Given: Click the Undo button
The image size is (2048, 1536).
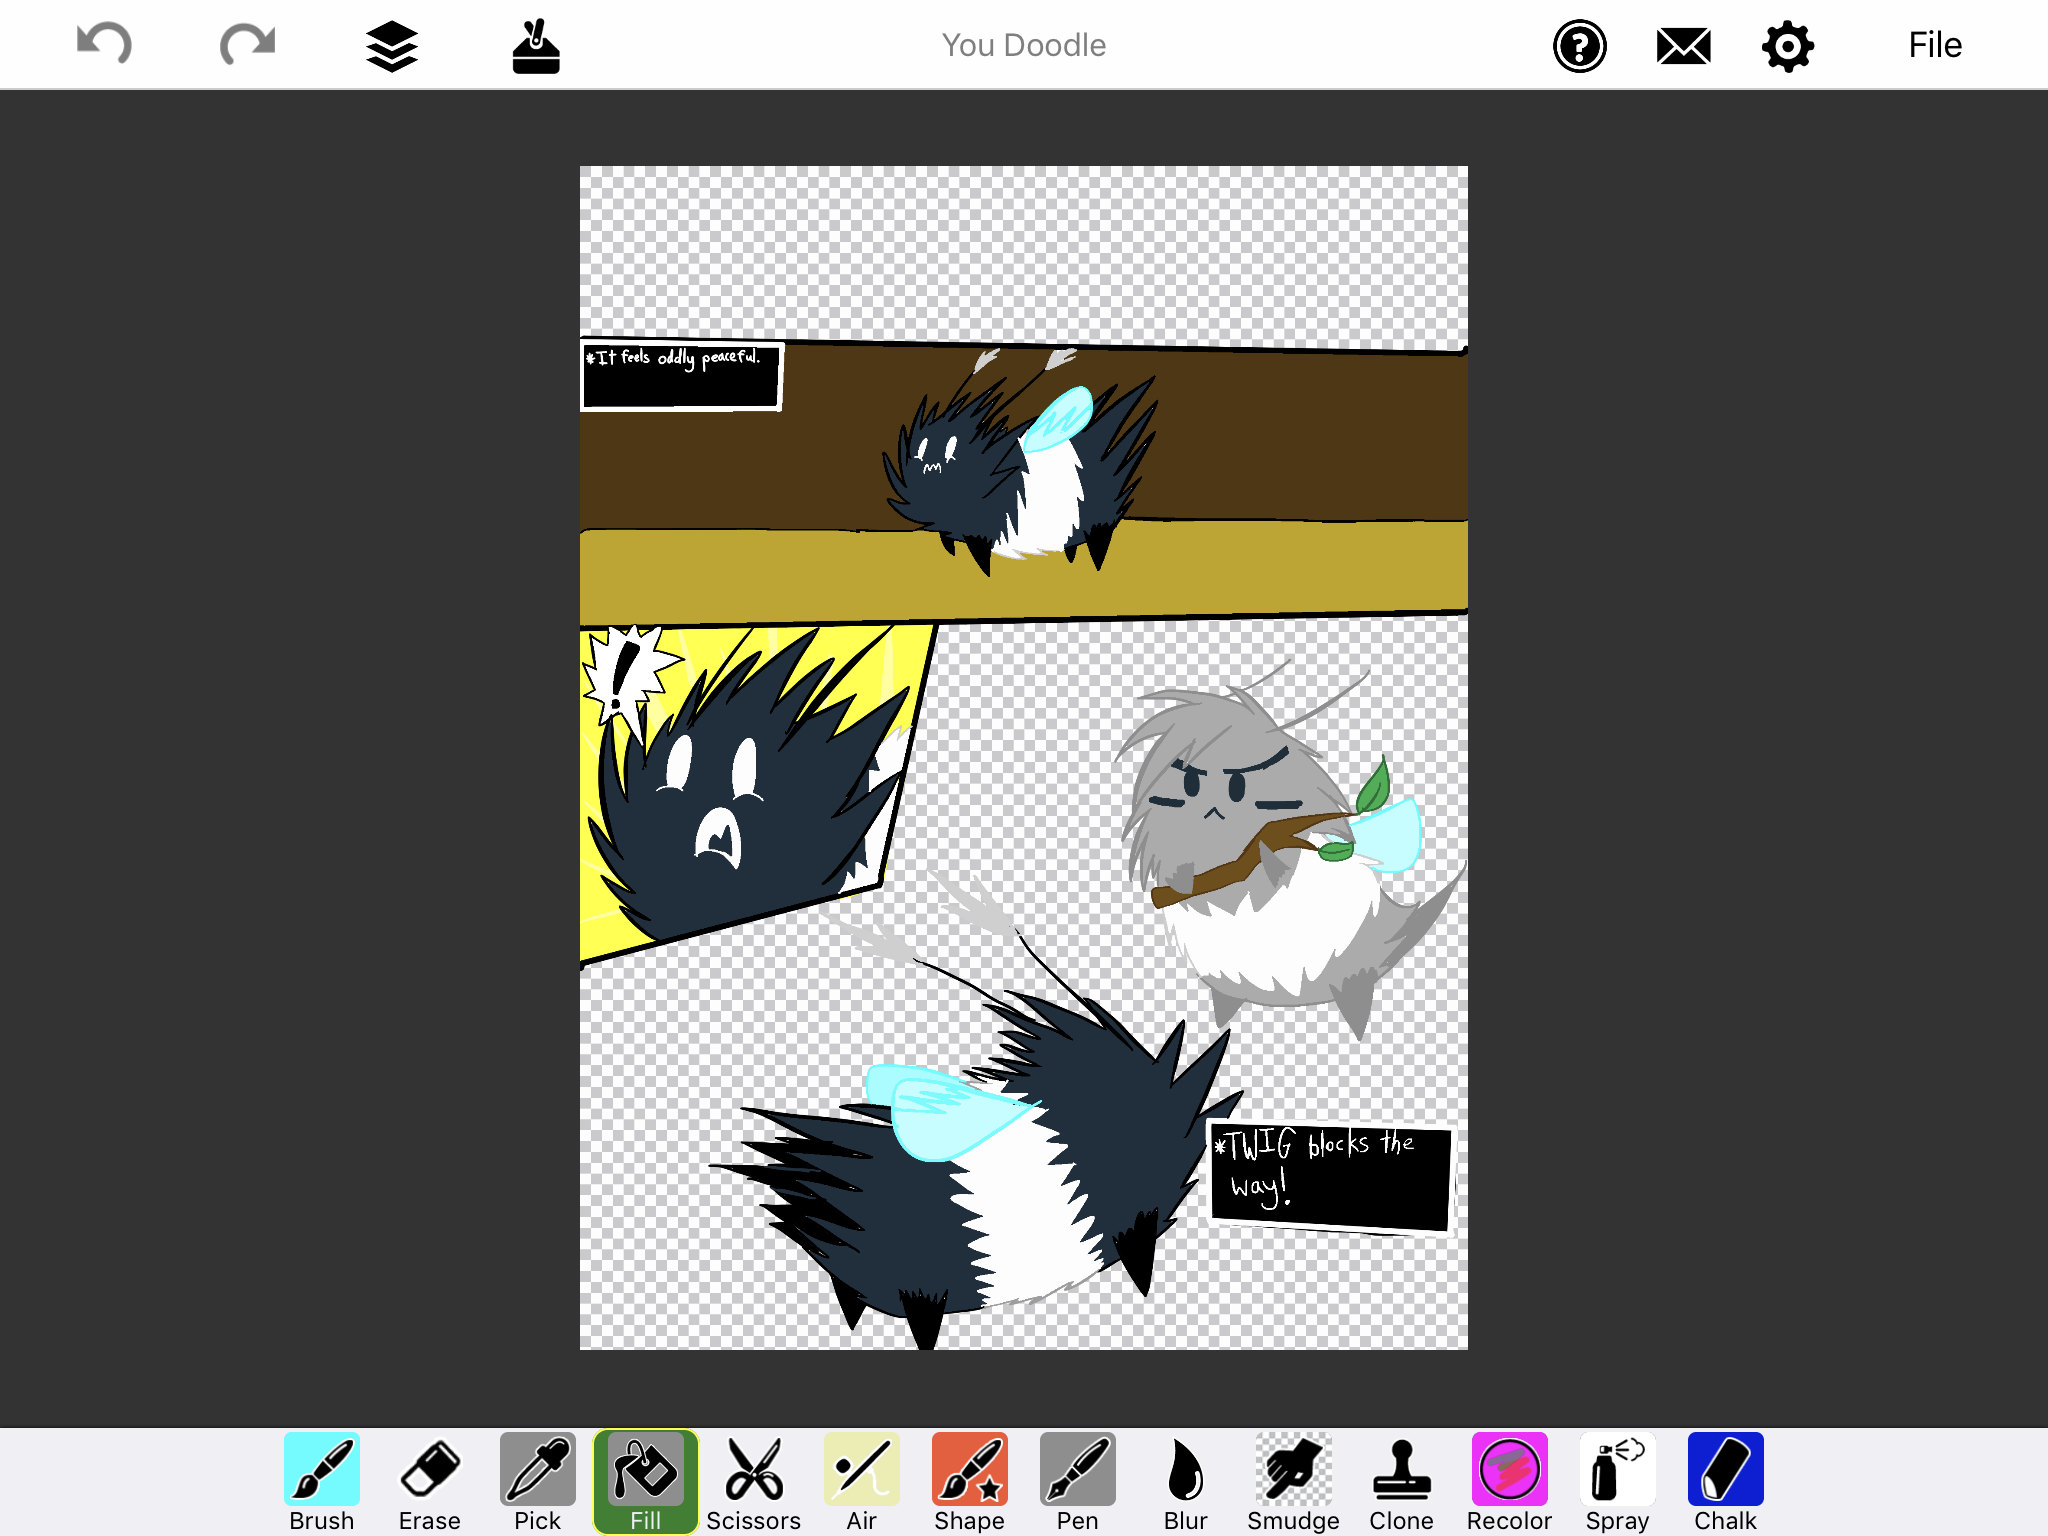Looking at the screenshot, I should point(106,44).
